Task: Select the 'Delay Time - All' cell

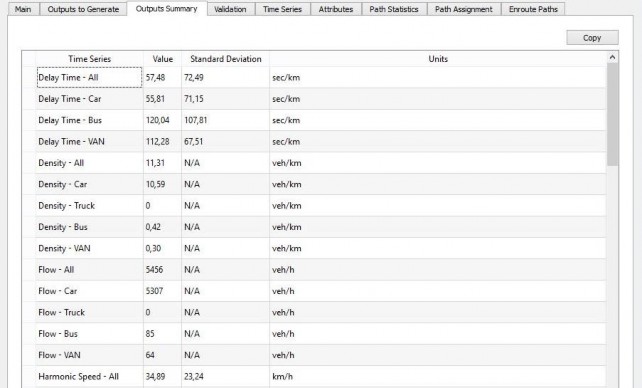Action: (x=89, y=77)
